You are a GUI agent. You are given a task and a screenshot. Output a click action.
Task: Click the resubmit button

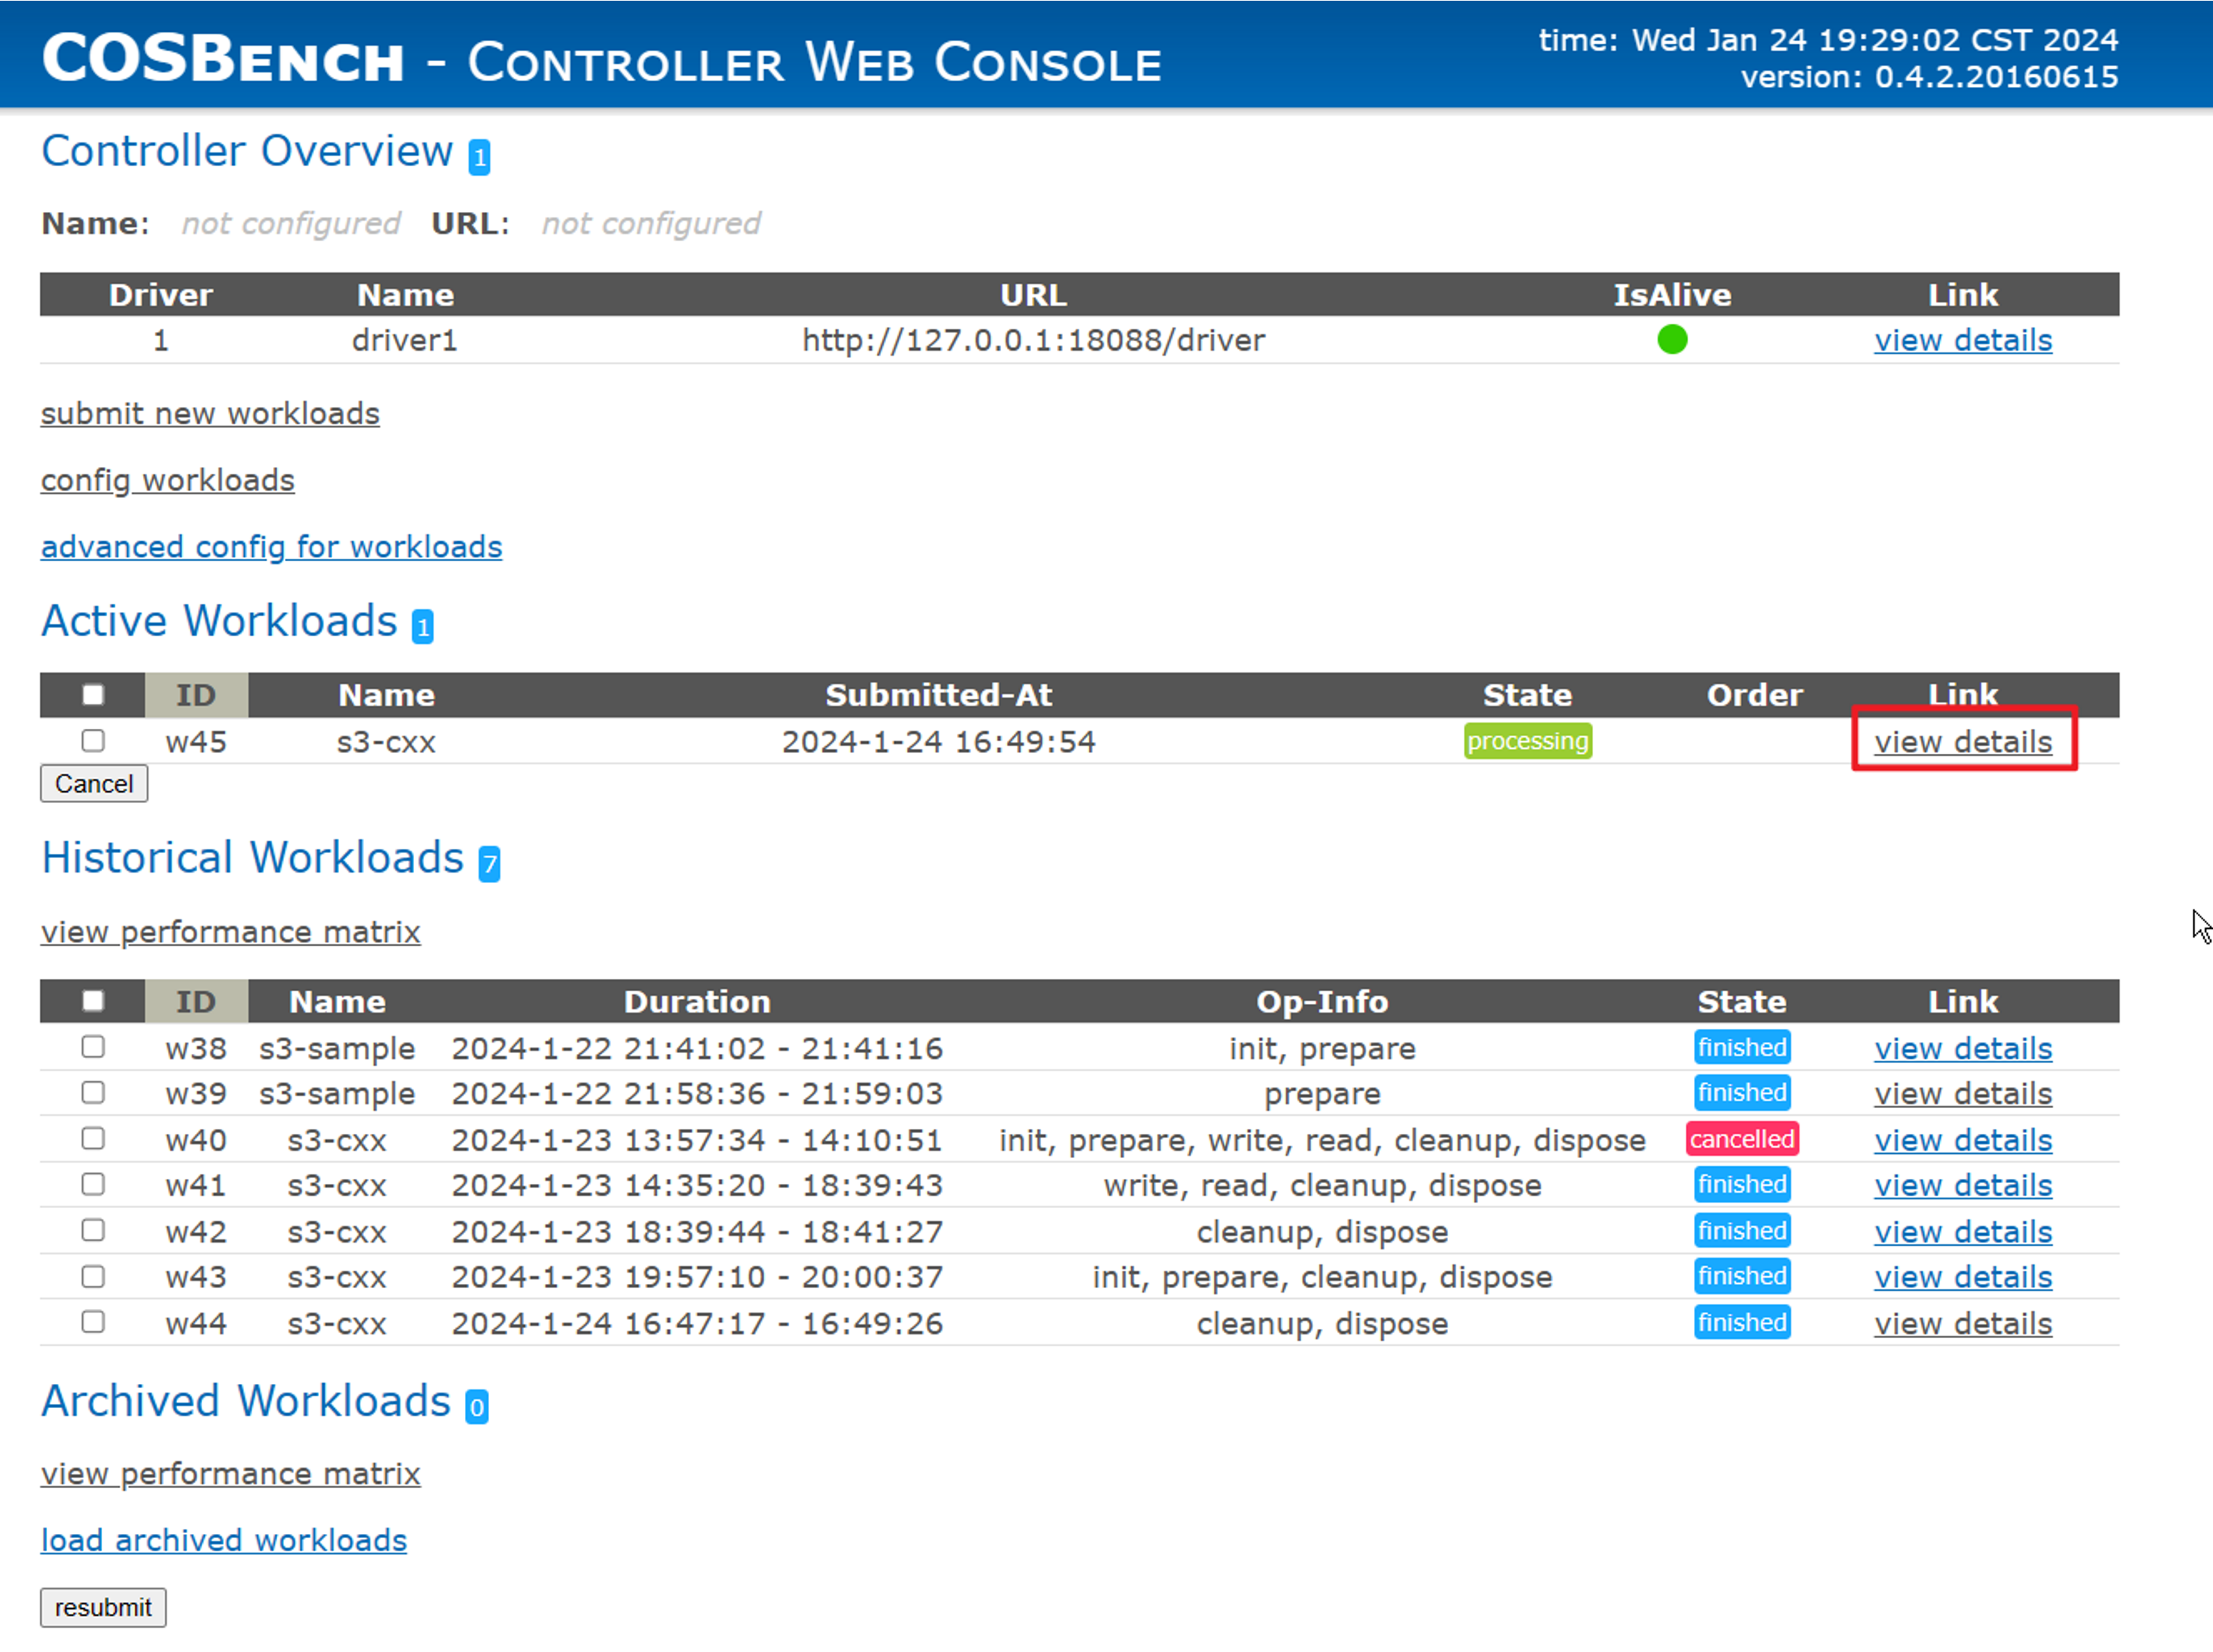[x=103, y=1607]
